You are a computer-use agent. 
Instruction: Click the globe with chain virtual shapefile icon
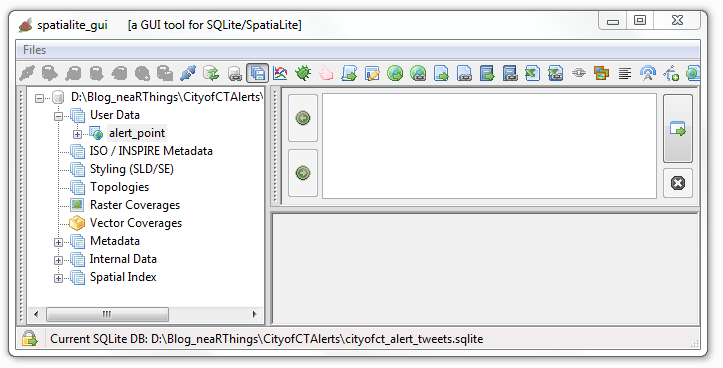418,73
